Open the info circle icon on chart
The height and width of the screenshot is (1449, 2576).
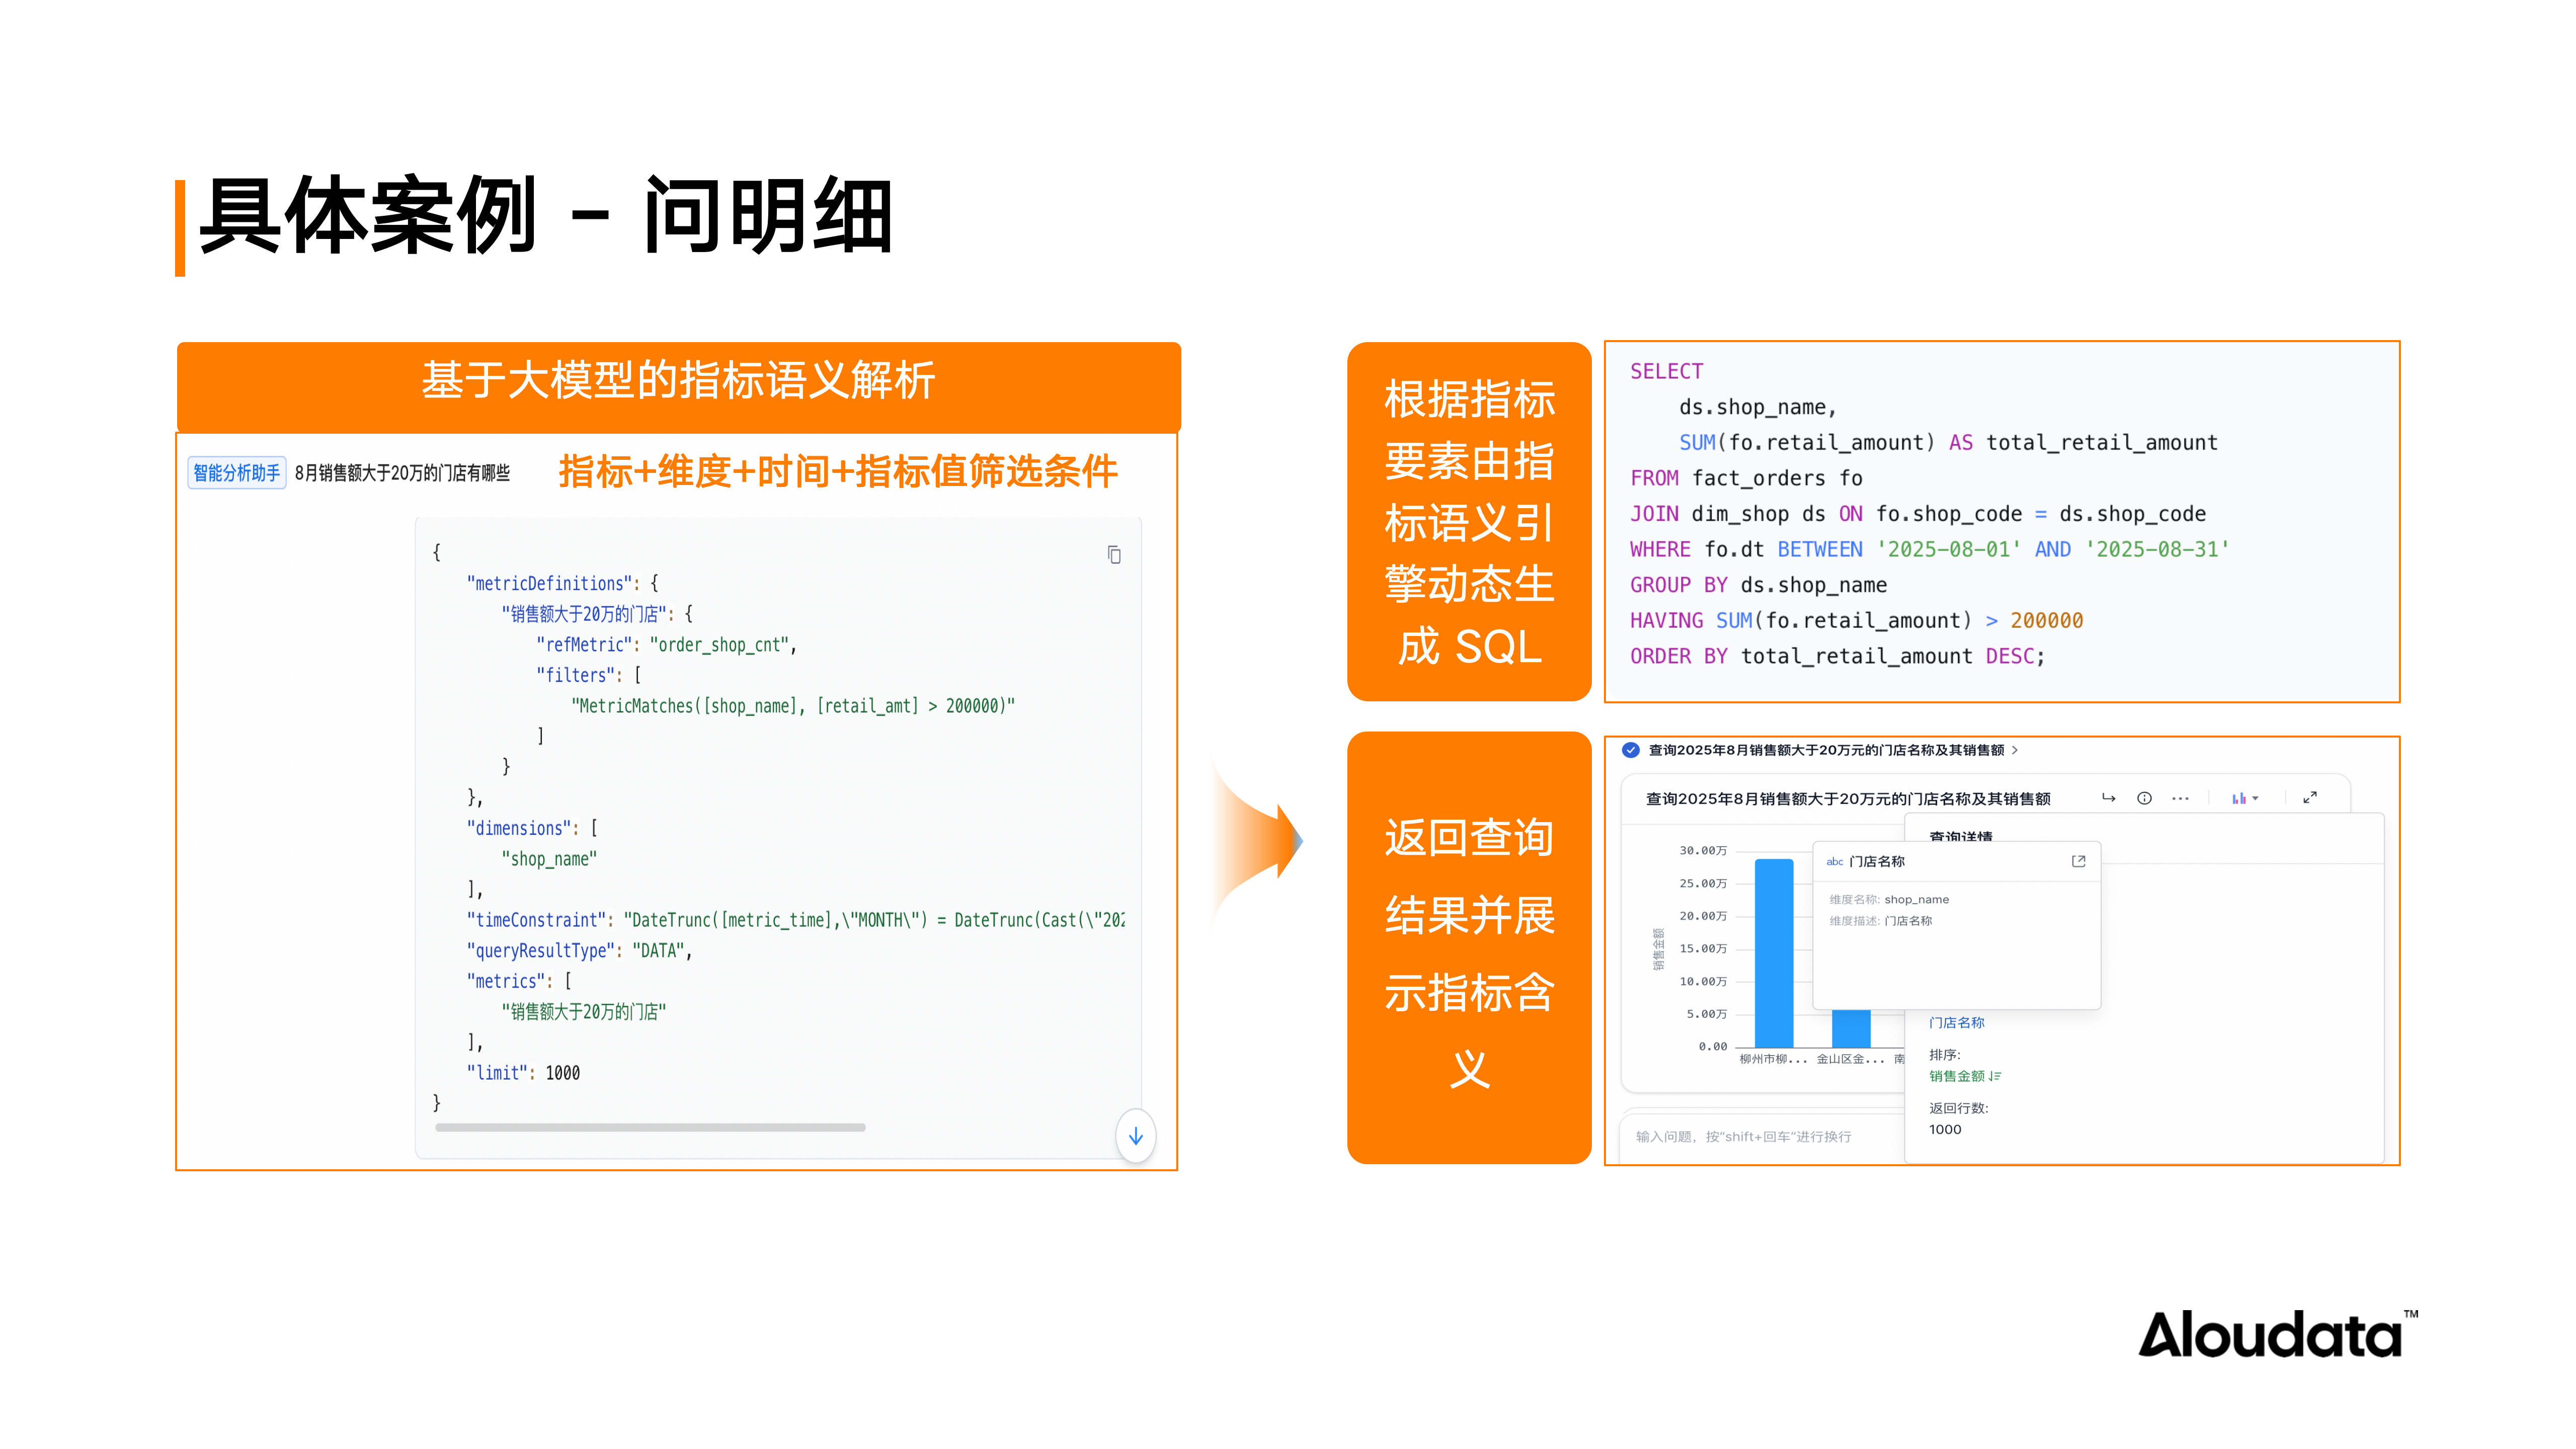[2144, 798]
